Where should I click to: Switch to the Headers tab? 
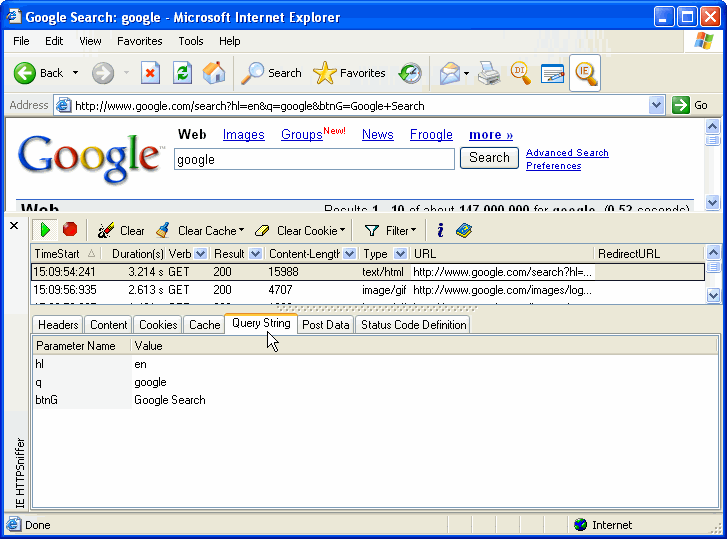[58, 324]
